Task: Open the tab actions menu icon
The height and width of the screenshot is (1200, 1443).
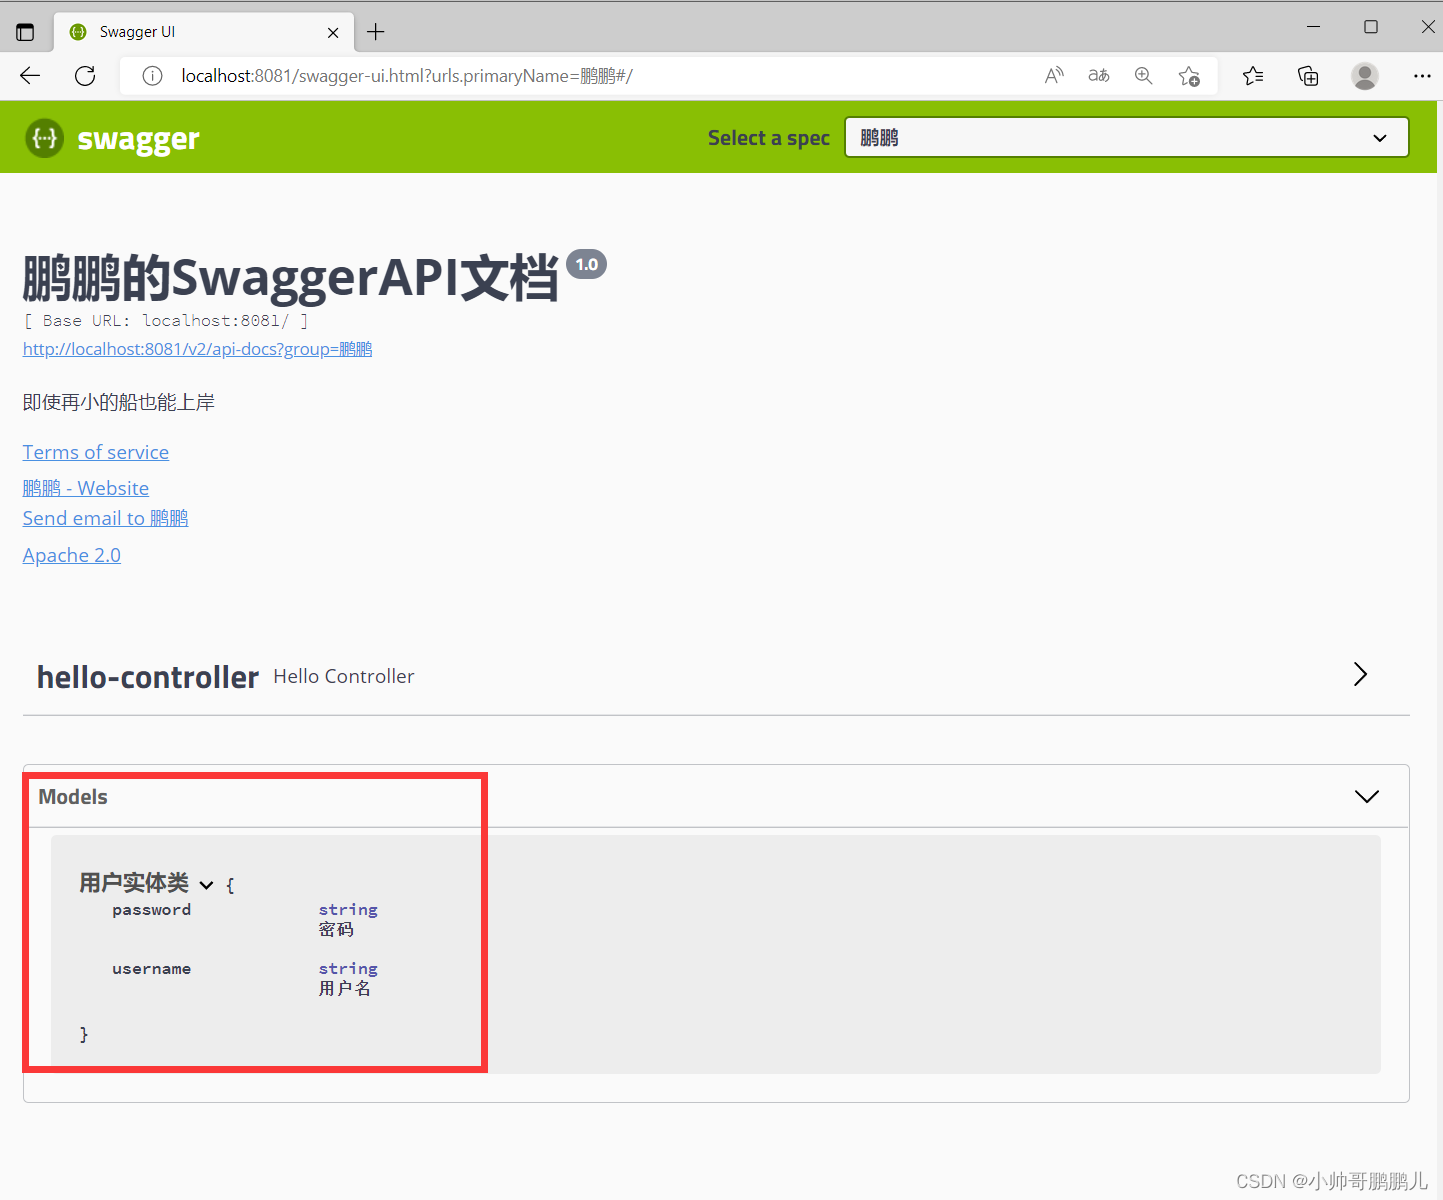Action: point(25,32)
